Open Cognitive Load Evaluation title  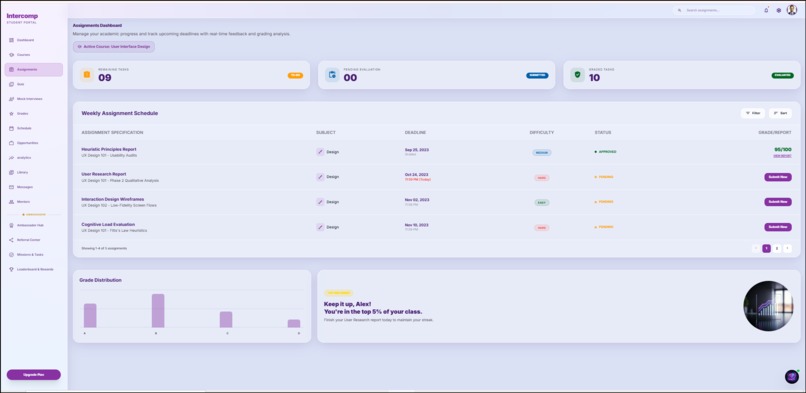tap(108, 224)
